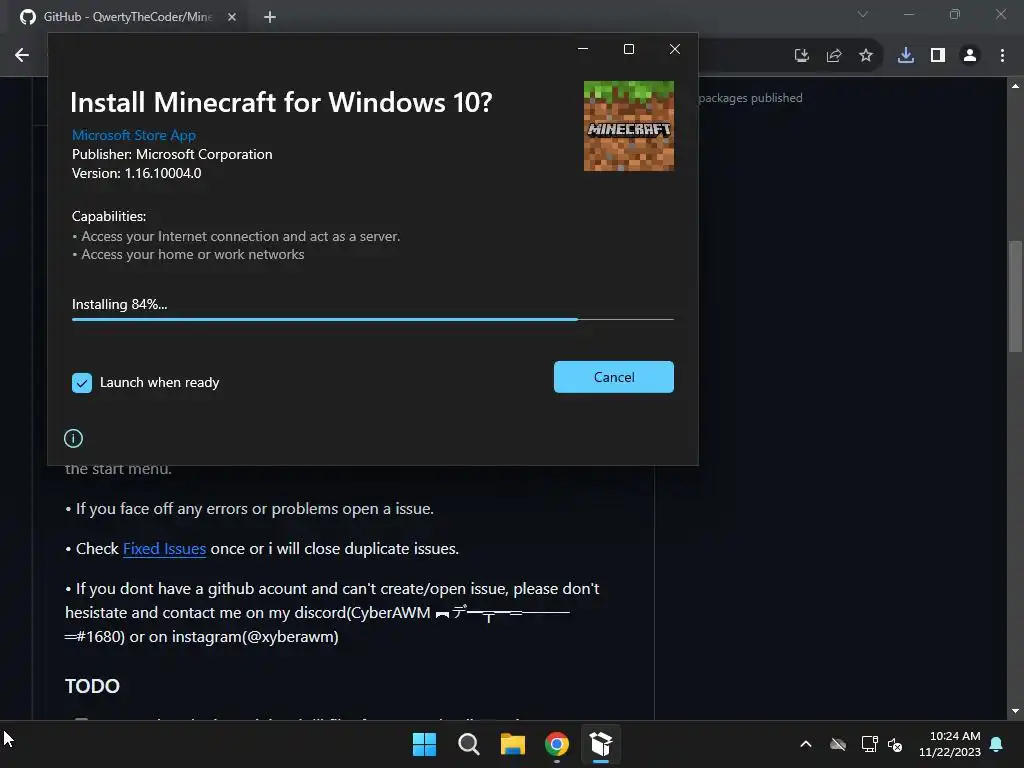This screenshot has width=1024, height=768.
Task: Close the App Installer window
Action: click(x=675, y=49)
